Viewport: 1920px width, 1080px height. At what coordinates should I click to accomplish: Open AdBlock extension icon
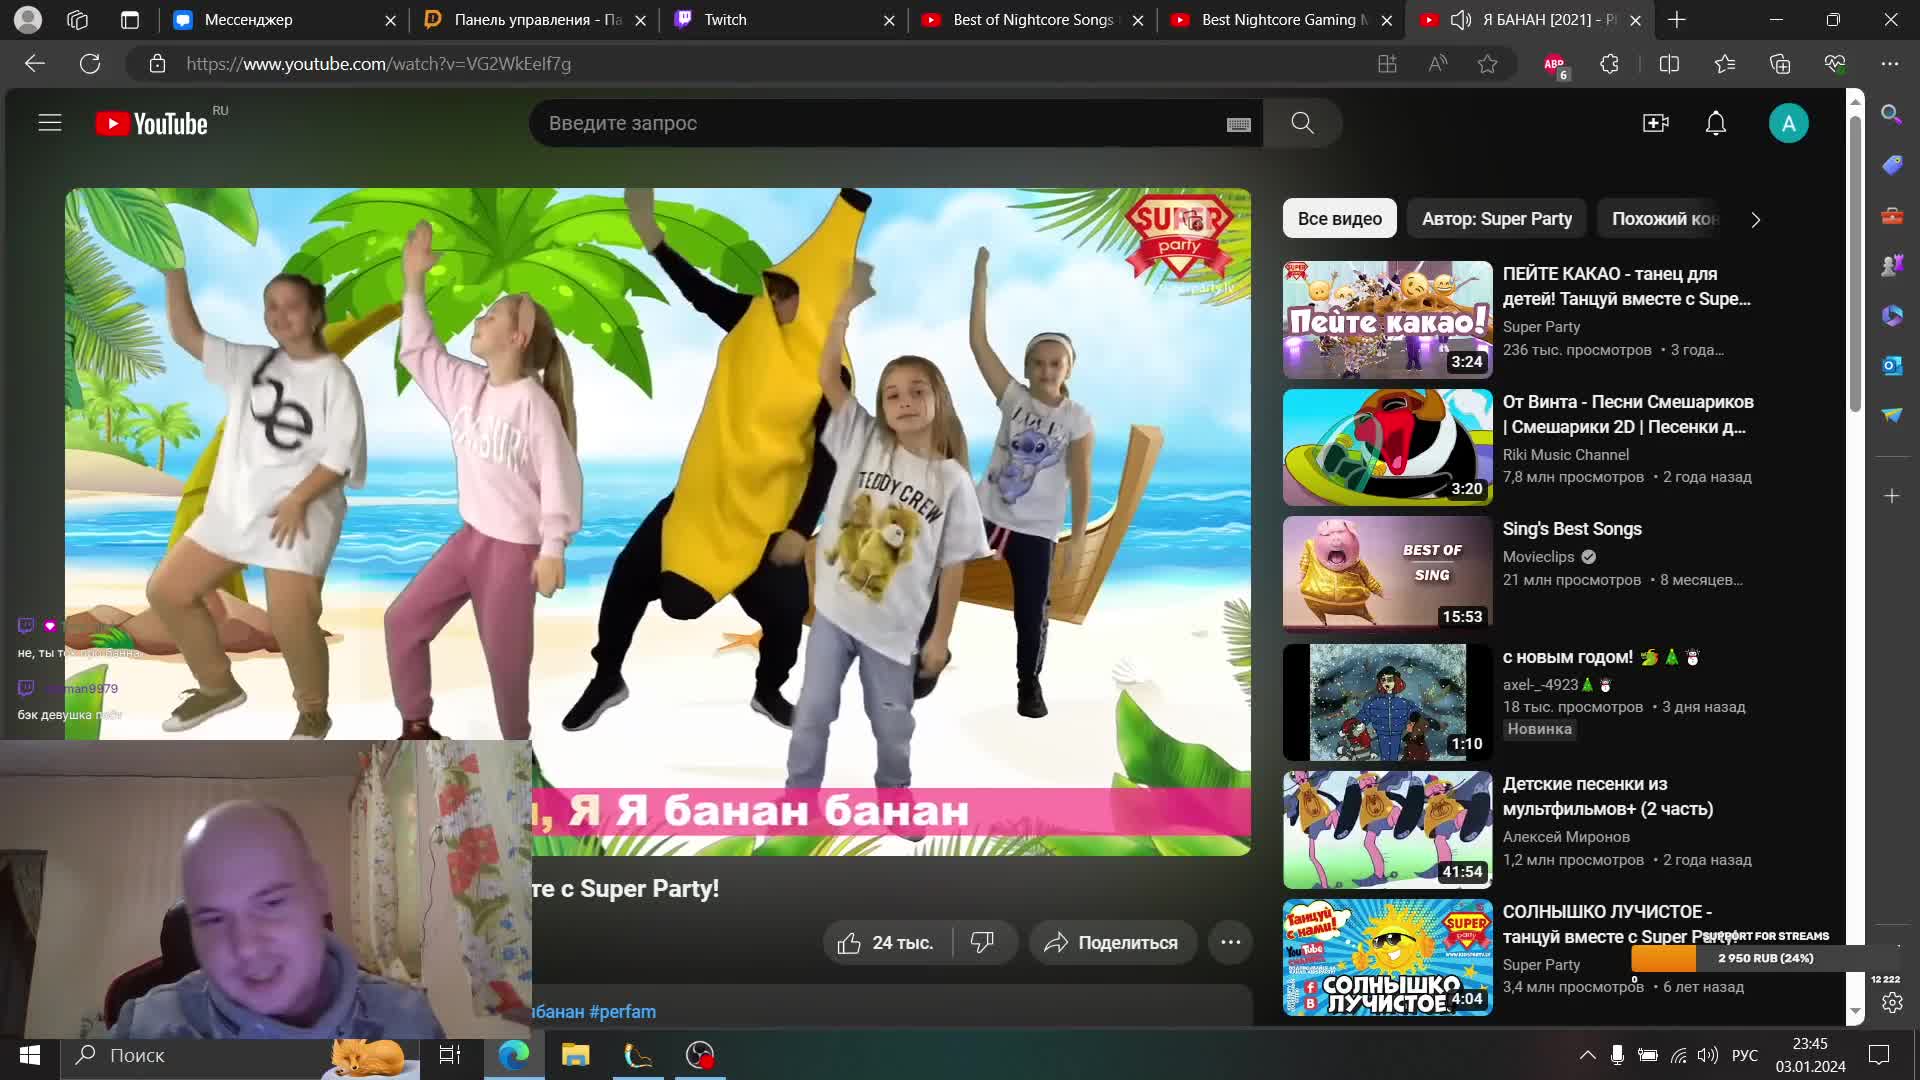click(1556, 65)
